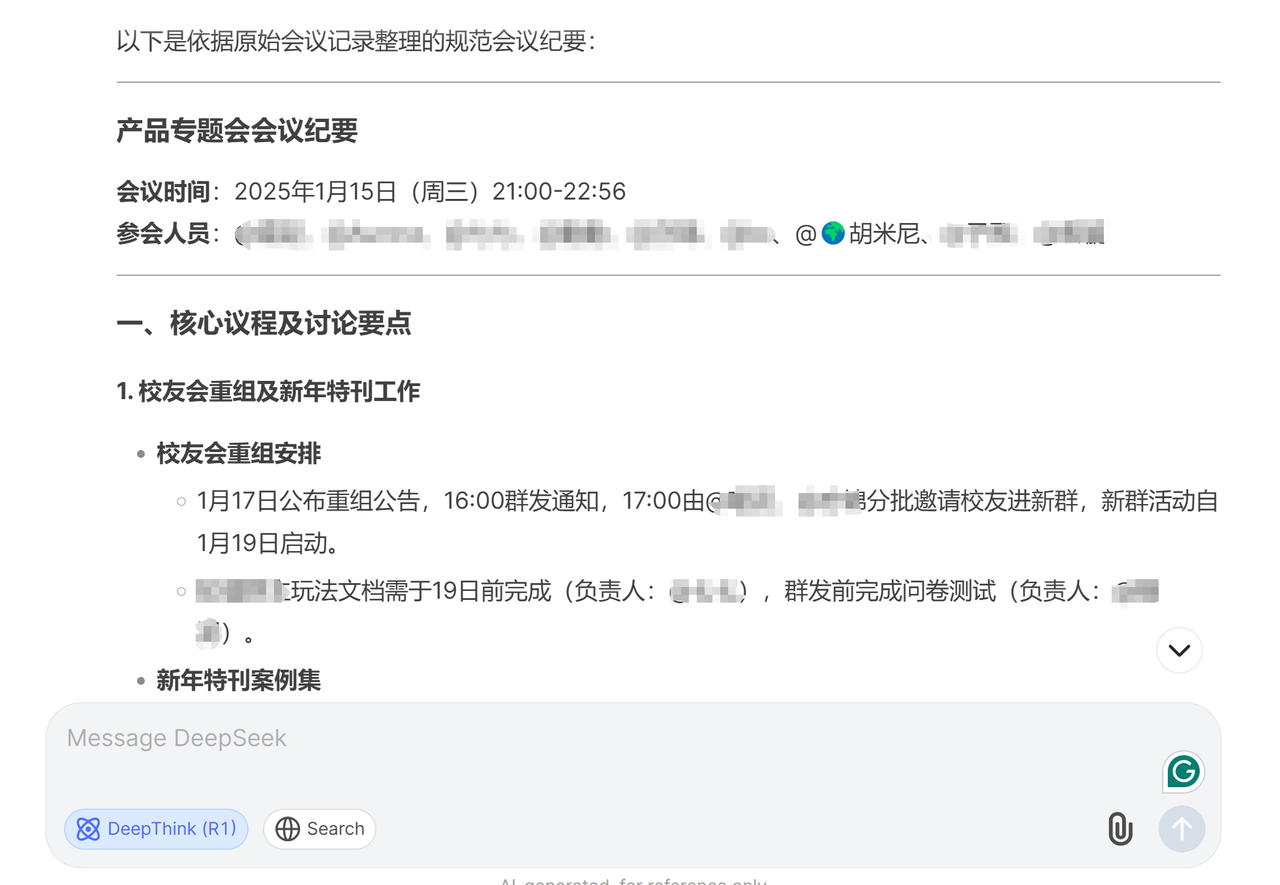Screen dimensions: 1280x885
Task: Click the heading 产品专题会会议纪要
Action: coord(237,131)
